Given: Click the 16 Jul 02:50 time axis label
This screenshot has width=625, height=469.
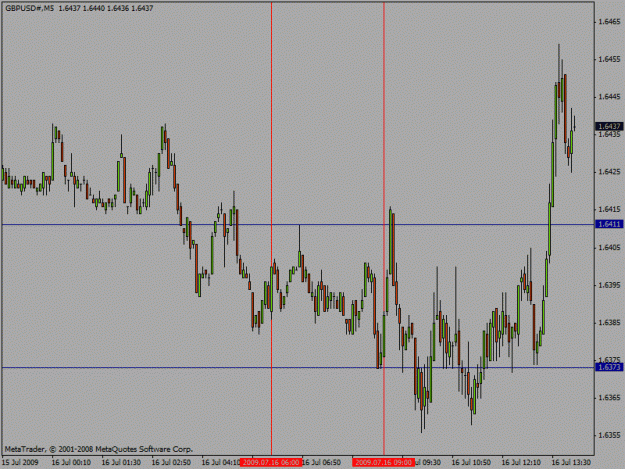Looking at the screenshot, I should click(171, 462).
